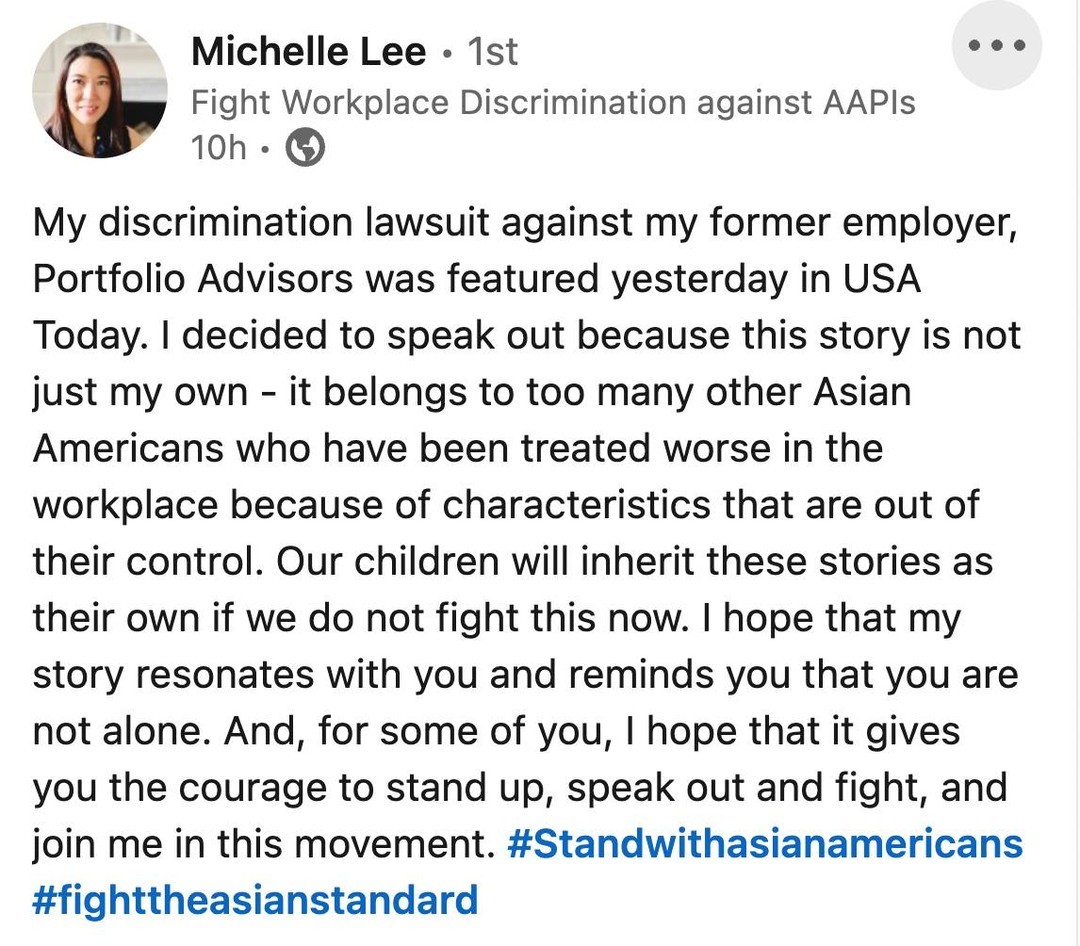This screenshot has width=1080, height=946.
Task: Click the phrase "join me in this movement"
Action: 264,843
